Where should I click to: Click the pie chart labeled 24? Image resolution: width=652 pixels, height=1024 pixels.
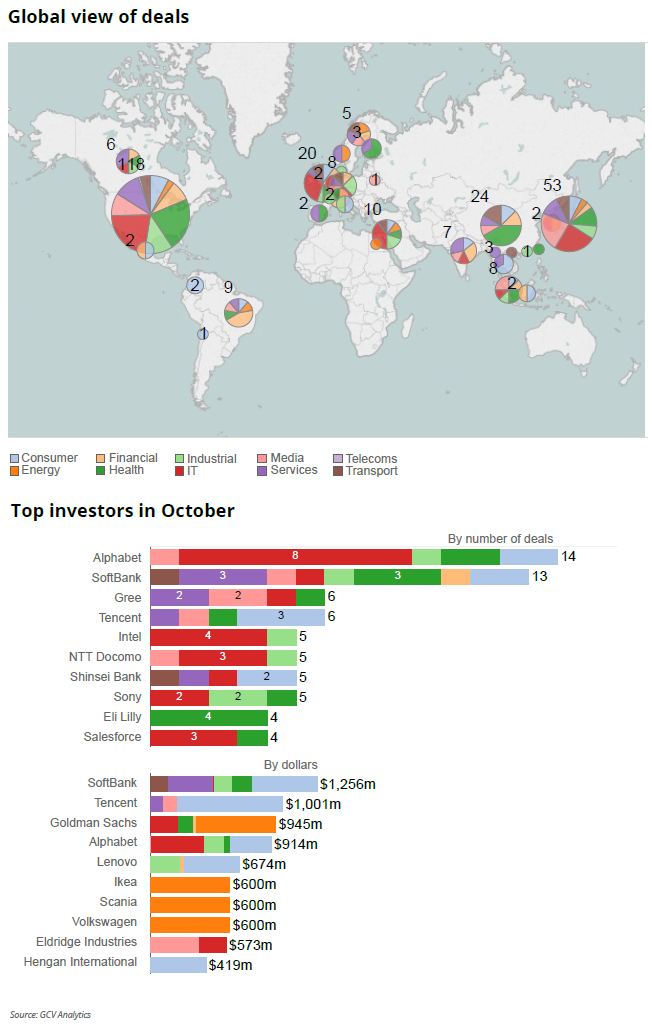tap(501, 225)
